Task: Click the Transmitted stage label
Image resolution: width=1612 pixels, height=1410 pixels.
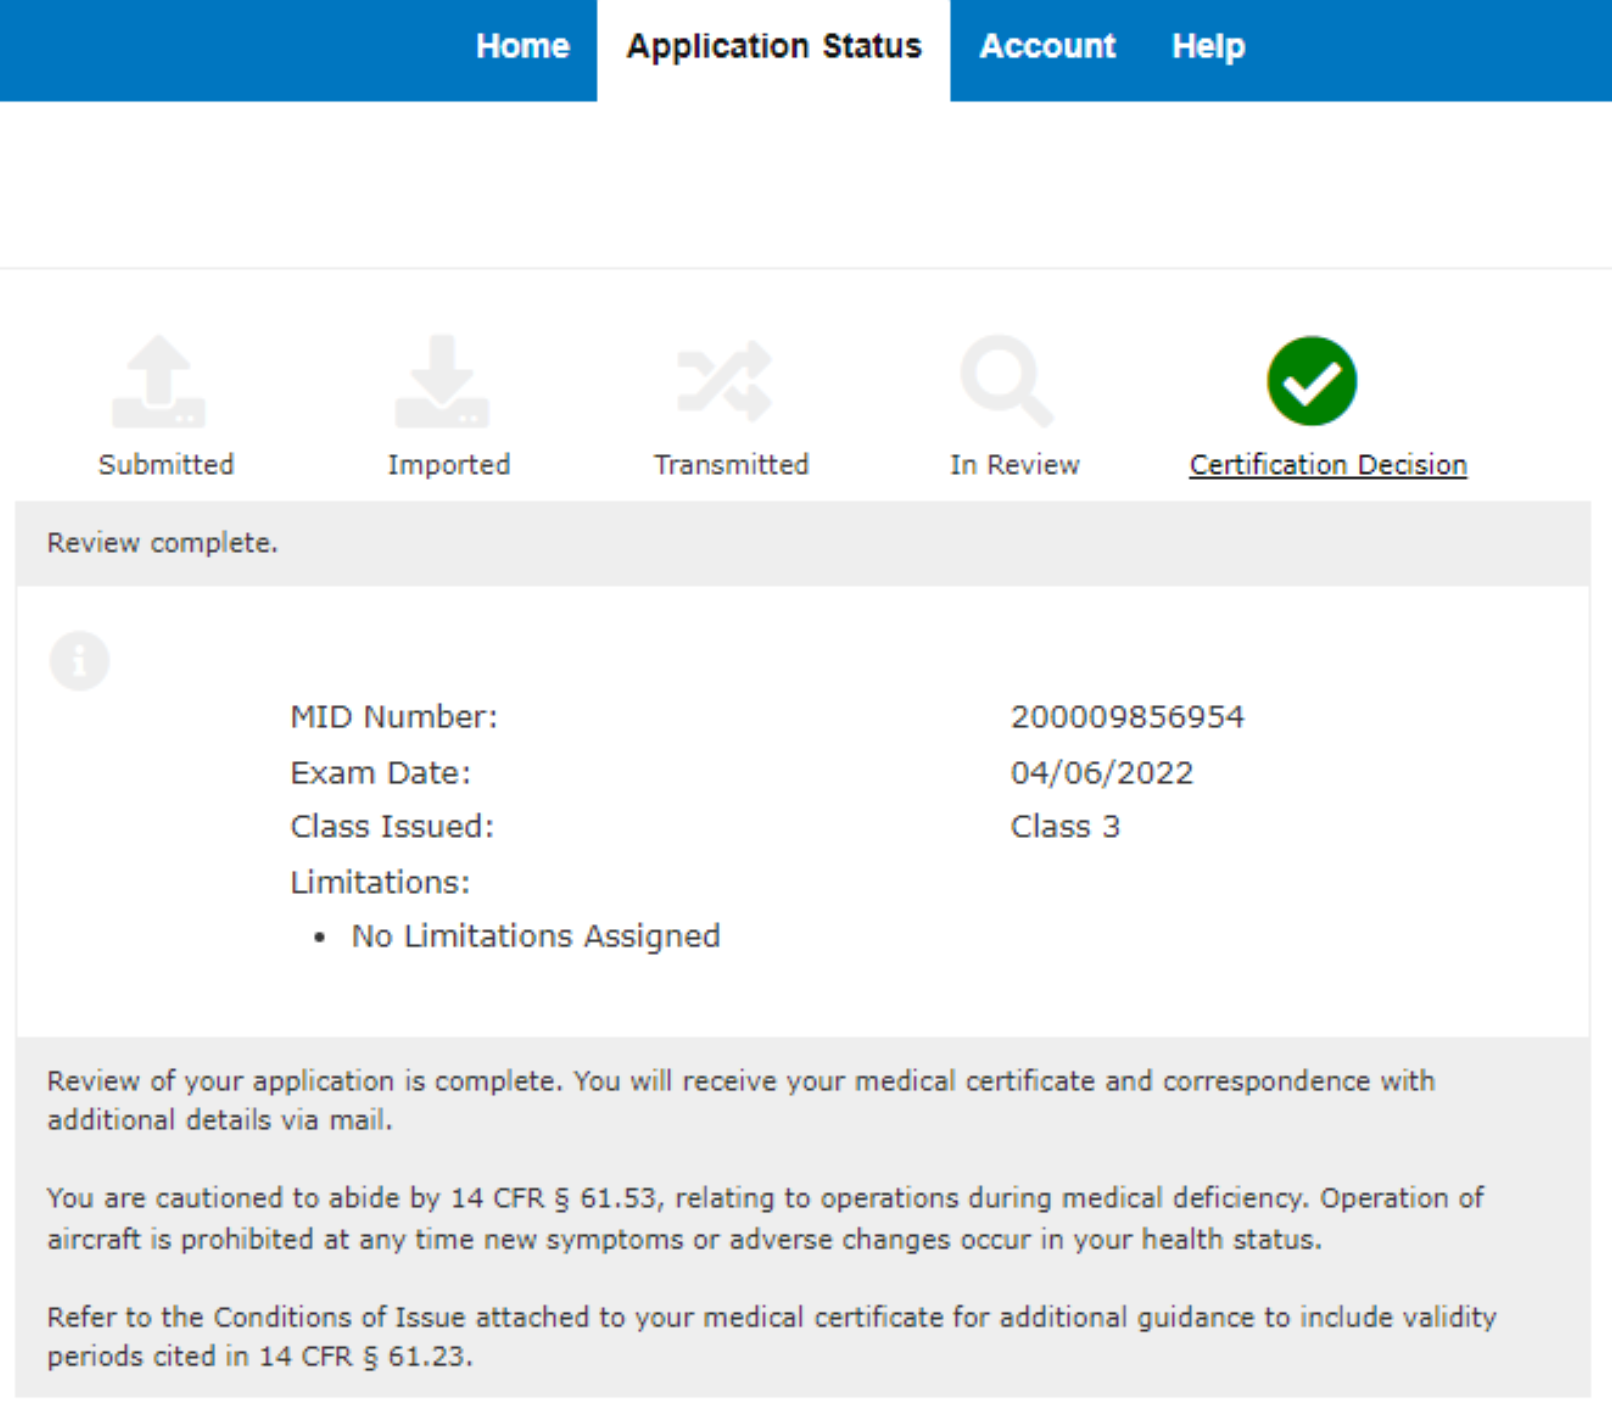Action: click(x=731, y=463)
